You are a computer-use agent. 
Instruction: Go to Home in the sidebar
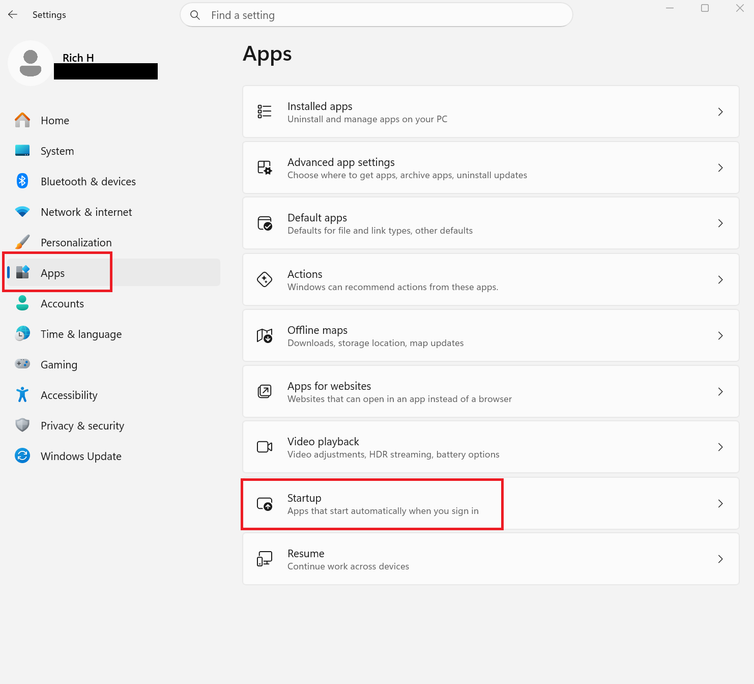coord(55,120)
